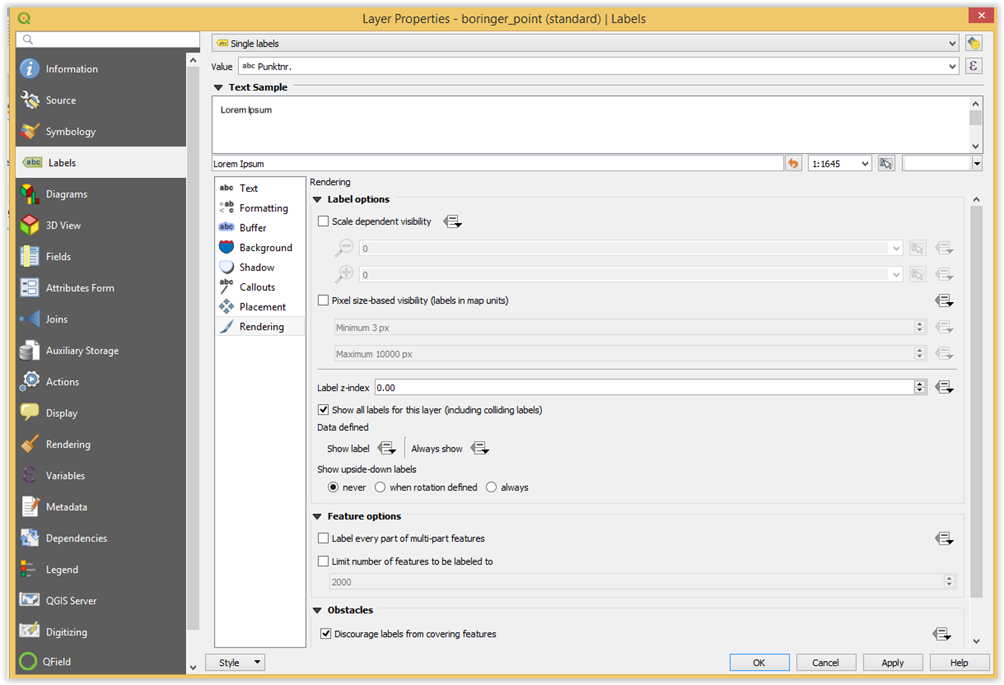This screenshot has width=1004, height=685.
Task: Collapse the Feature options section
Action: pyautogui.click(x=317, y=516)
